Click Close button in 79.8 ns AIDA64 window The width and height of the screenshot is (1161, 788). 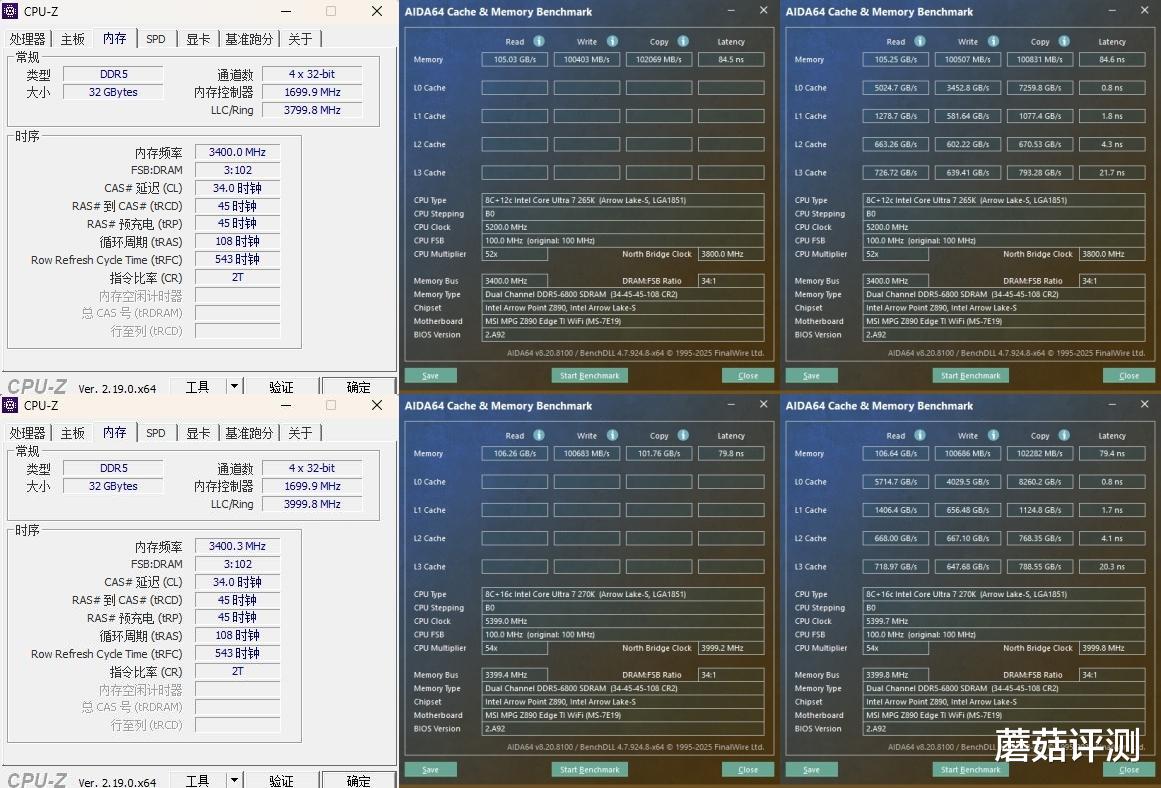pyautogui.click(x=748, y=769)
